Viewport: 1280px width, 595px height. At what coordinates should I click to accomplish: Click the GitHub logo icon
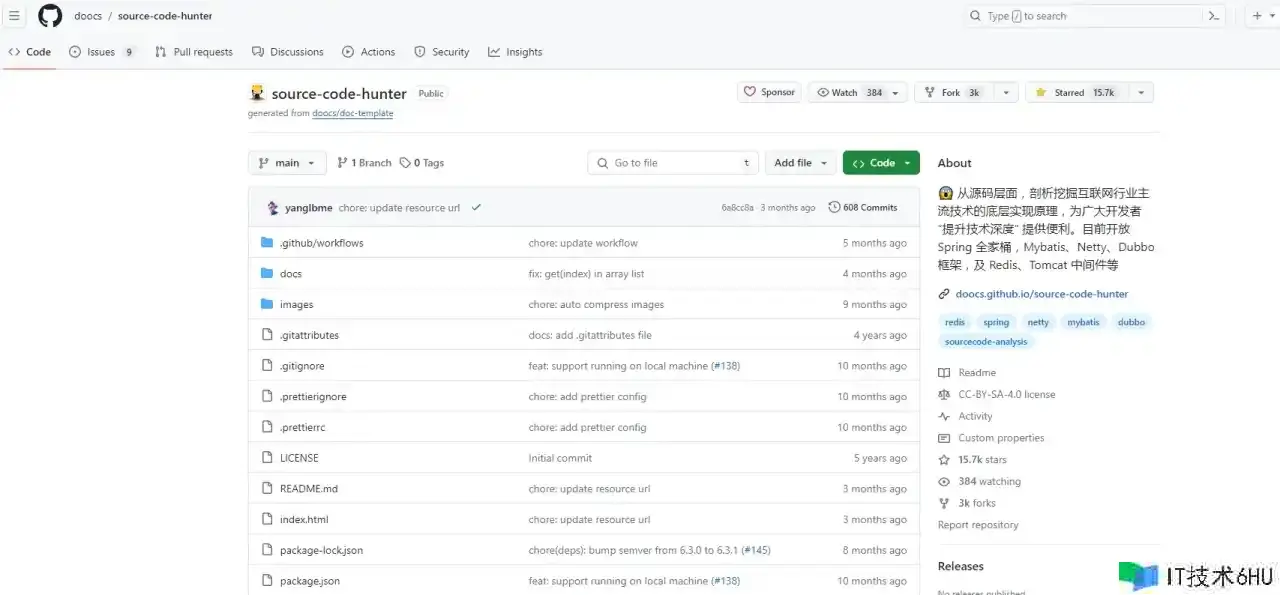pyautogui.click(x=50, y=16)
